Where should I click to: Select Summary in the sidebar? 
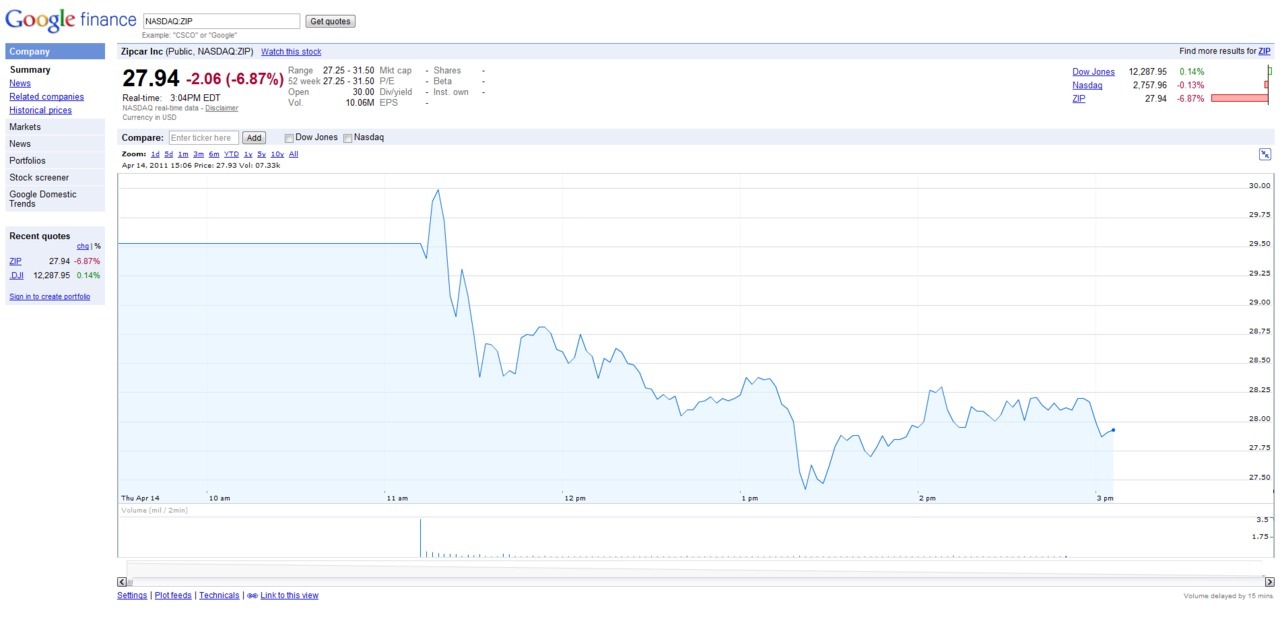[30, 70]
